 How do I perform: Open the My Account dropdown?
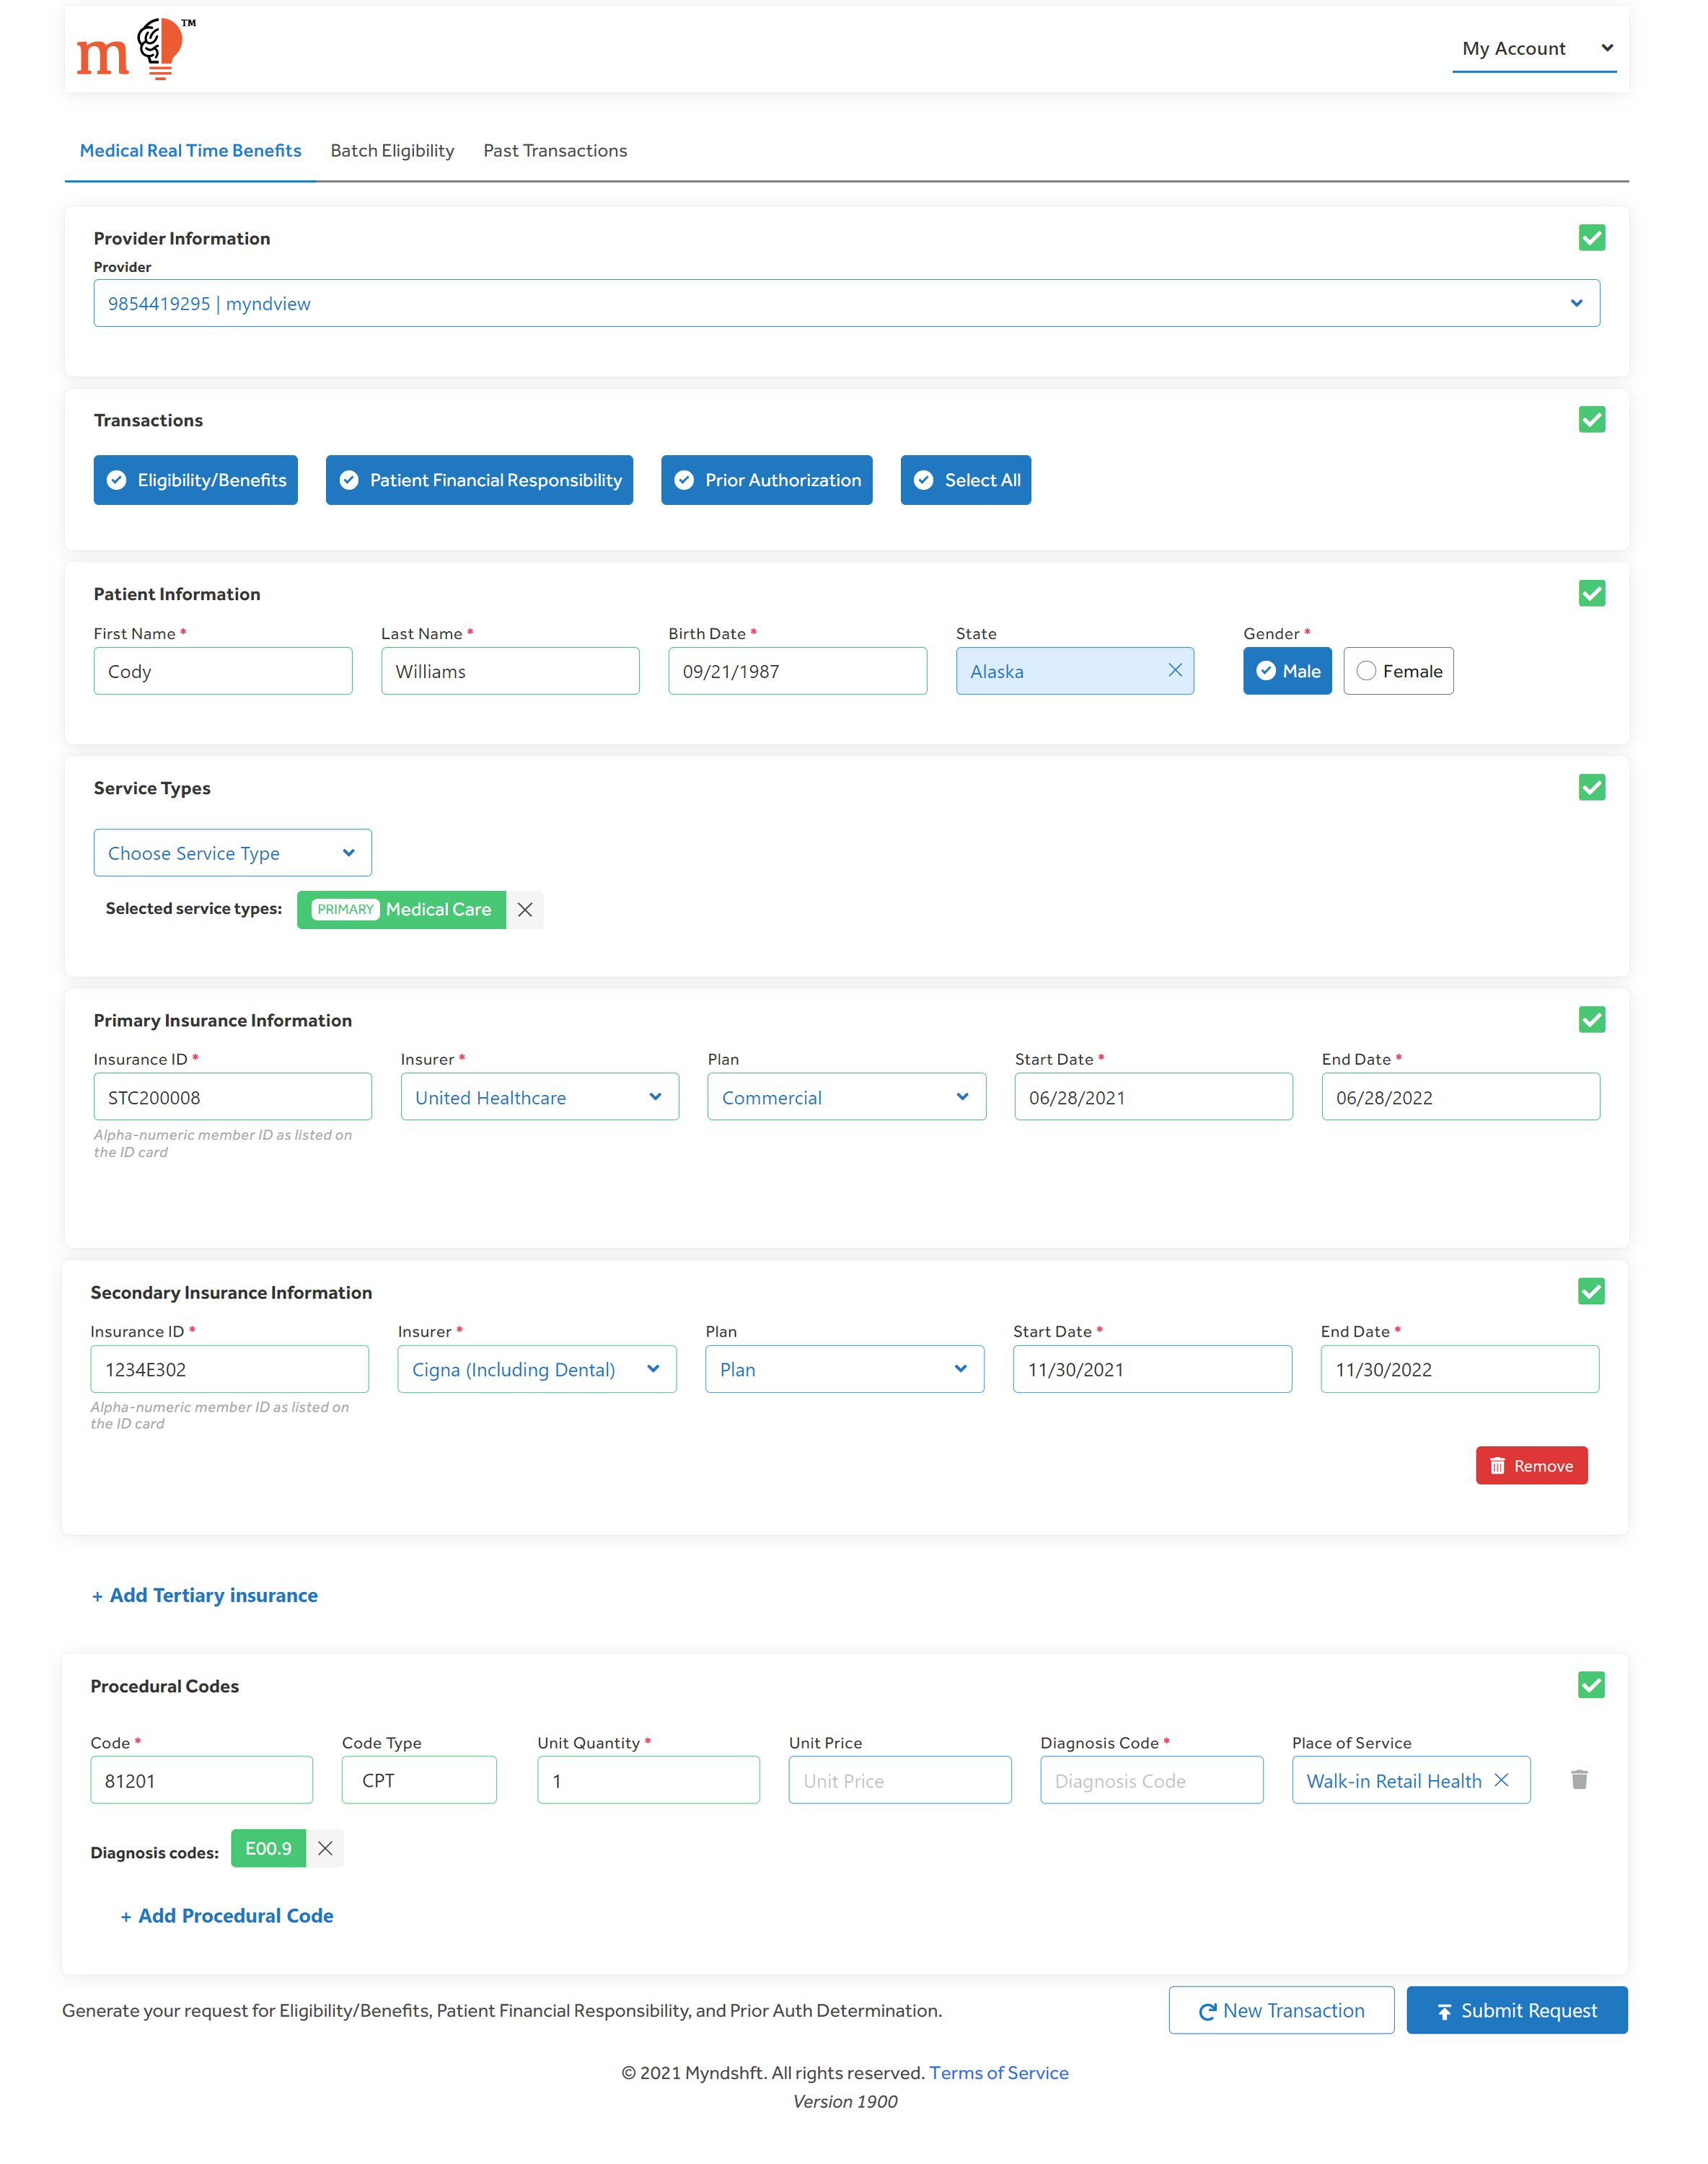tap(1534, 49)
